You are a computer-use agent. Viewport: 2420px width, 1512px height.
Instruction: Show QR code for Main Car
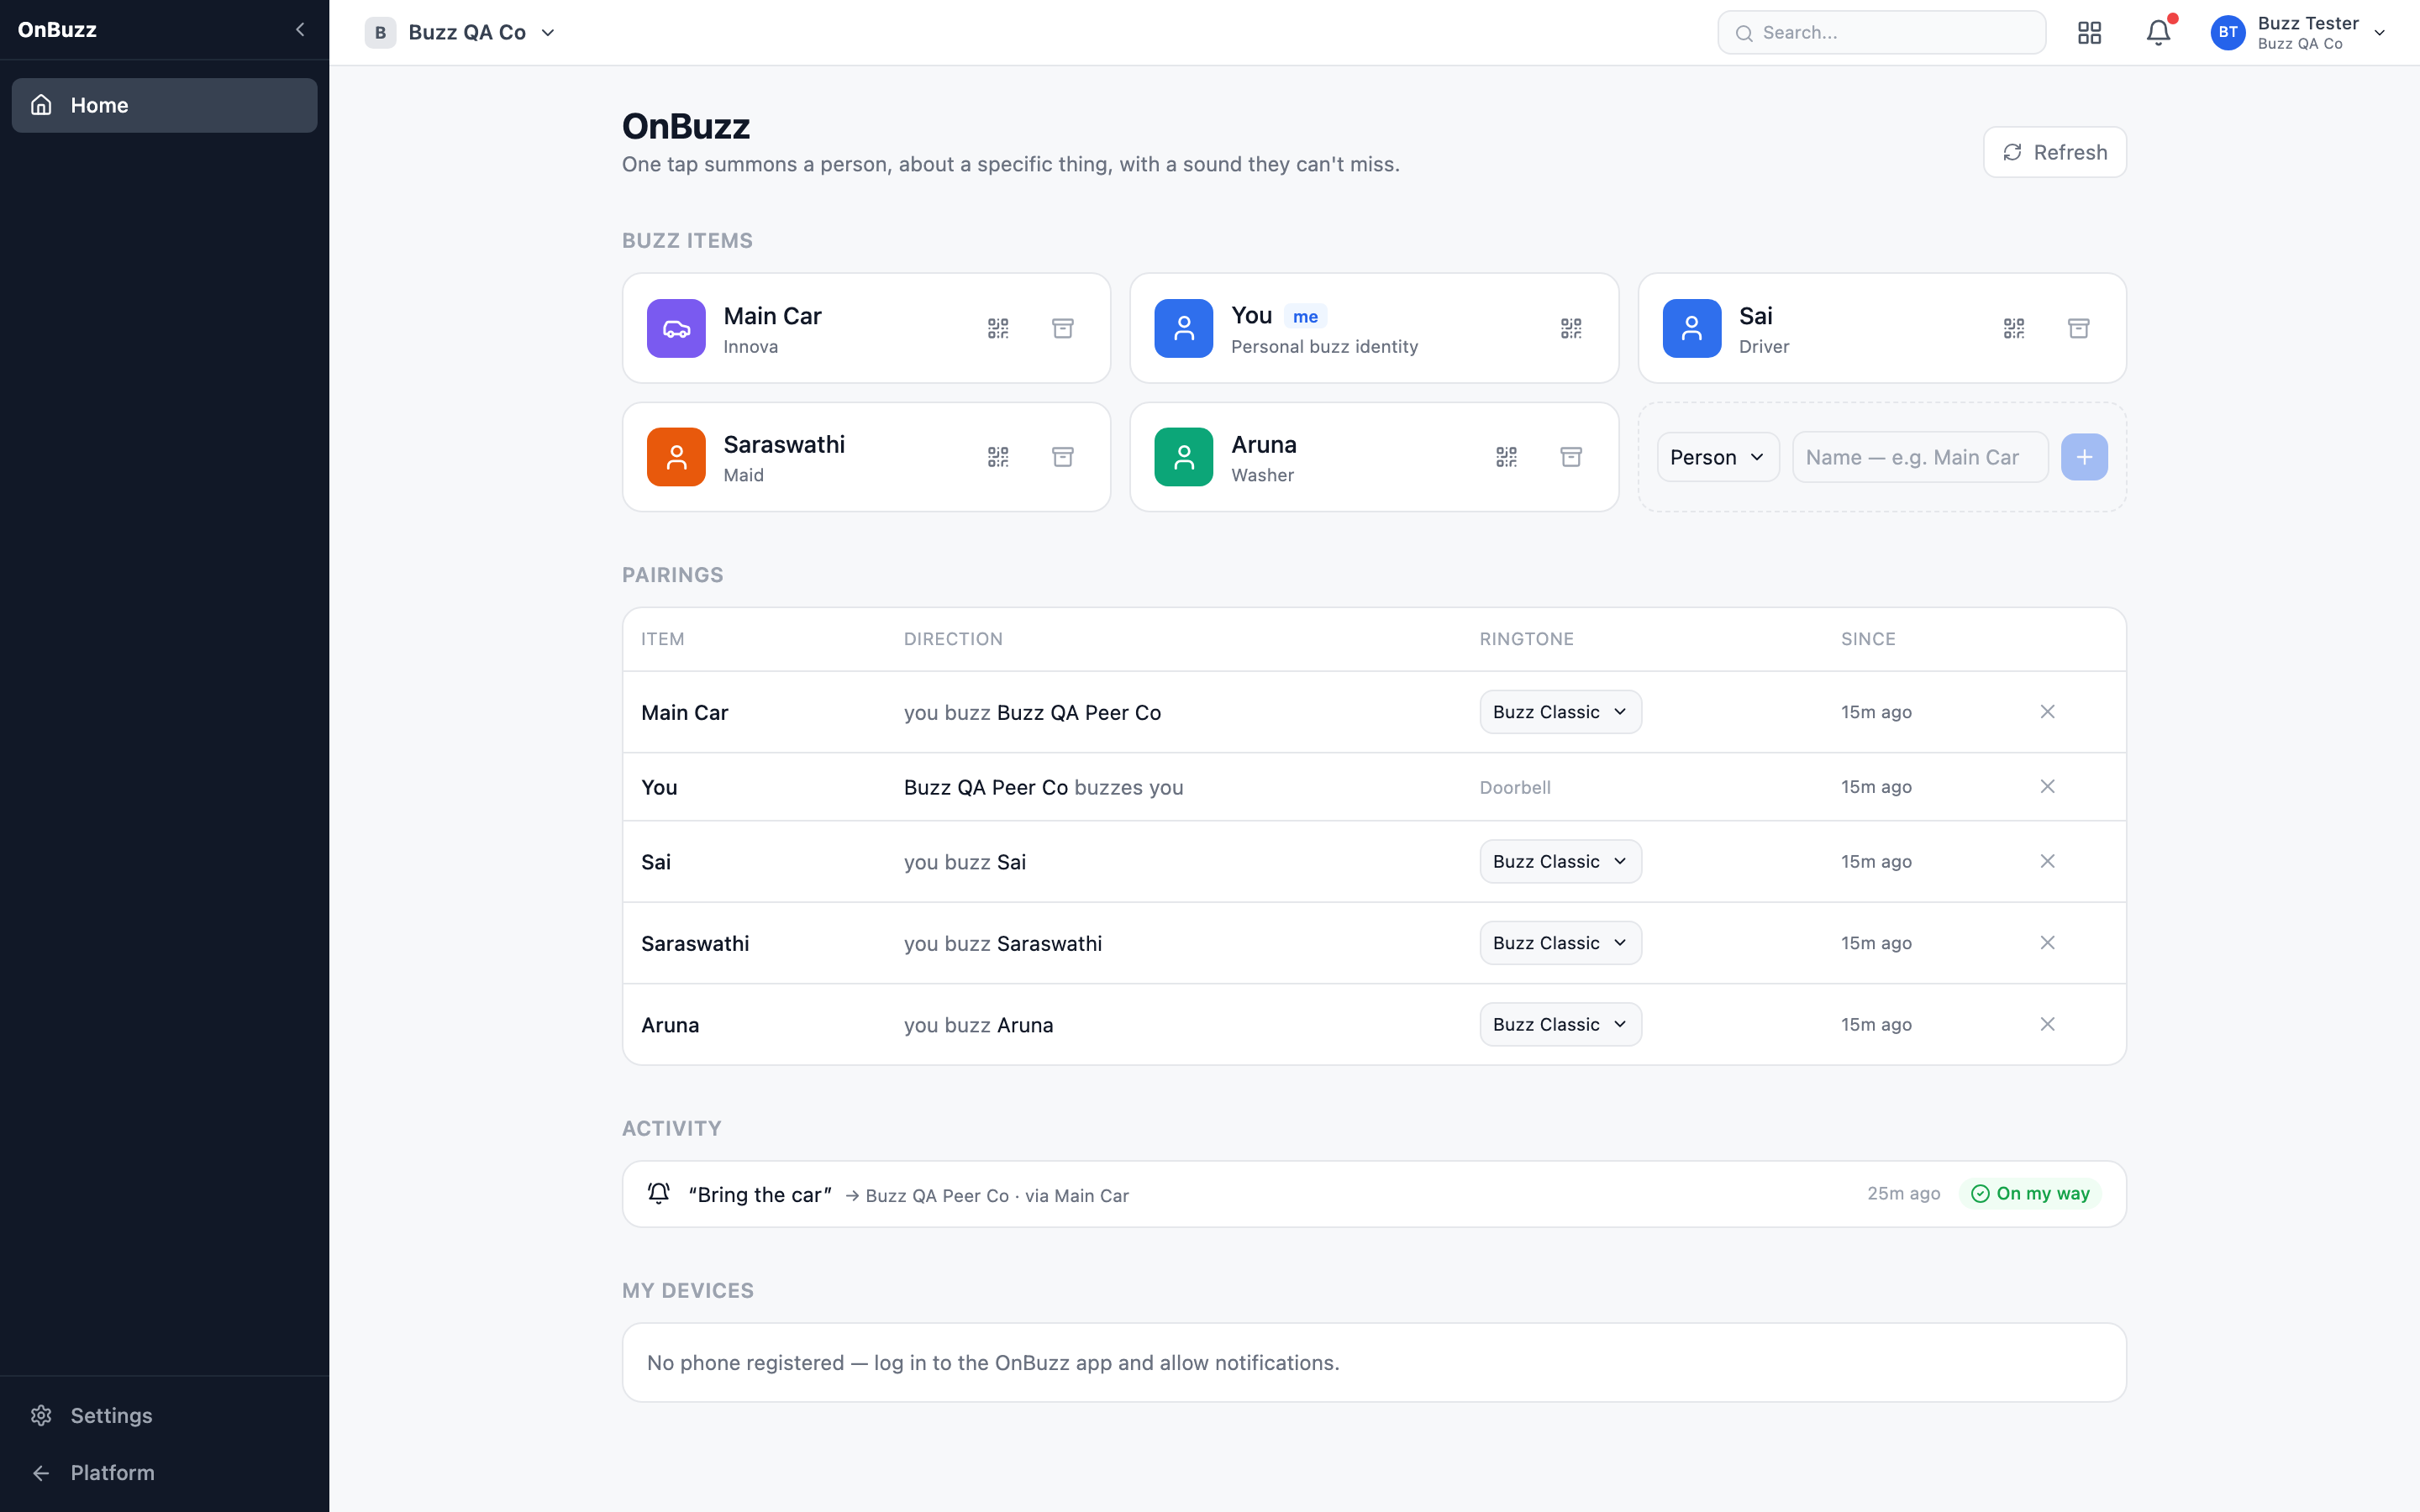click(x=998, y=328)
